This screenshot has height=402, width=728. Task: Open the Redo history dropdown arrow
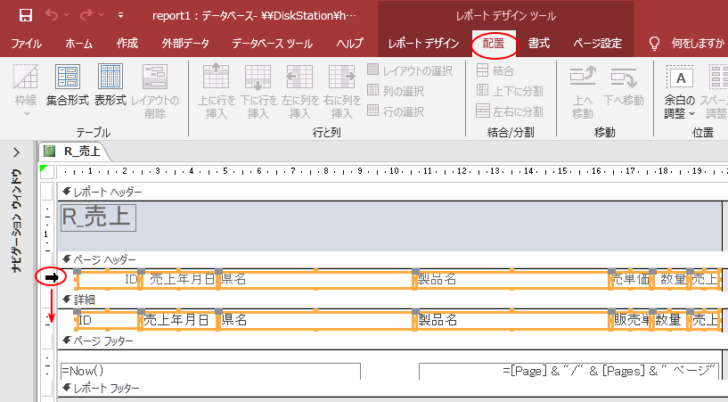(100, 15)
